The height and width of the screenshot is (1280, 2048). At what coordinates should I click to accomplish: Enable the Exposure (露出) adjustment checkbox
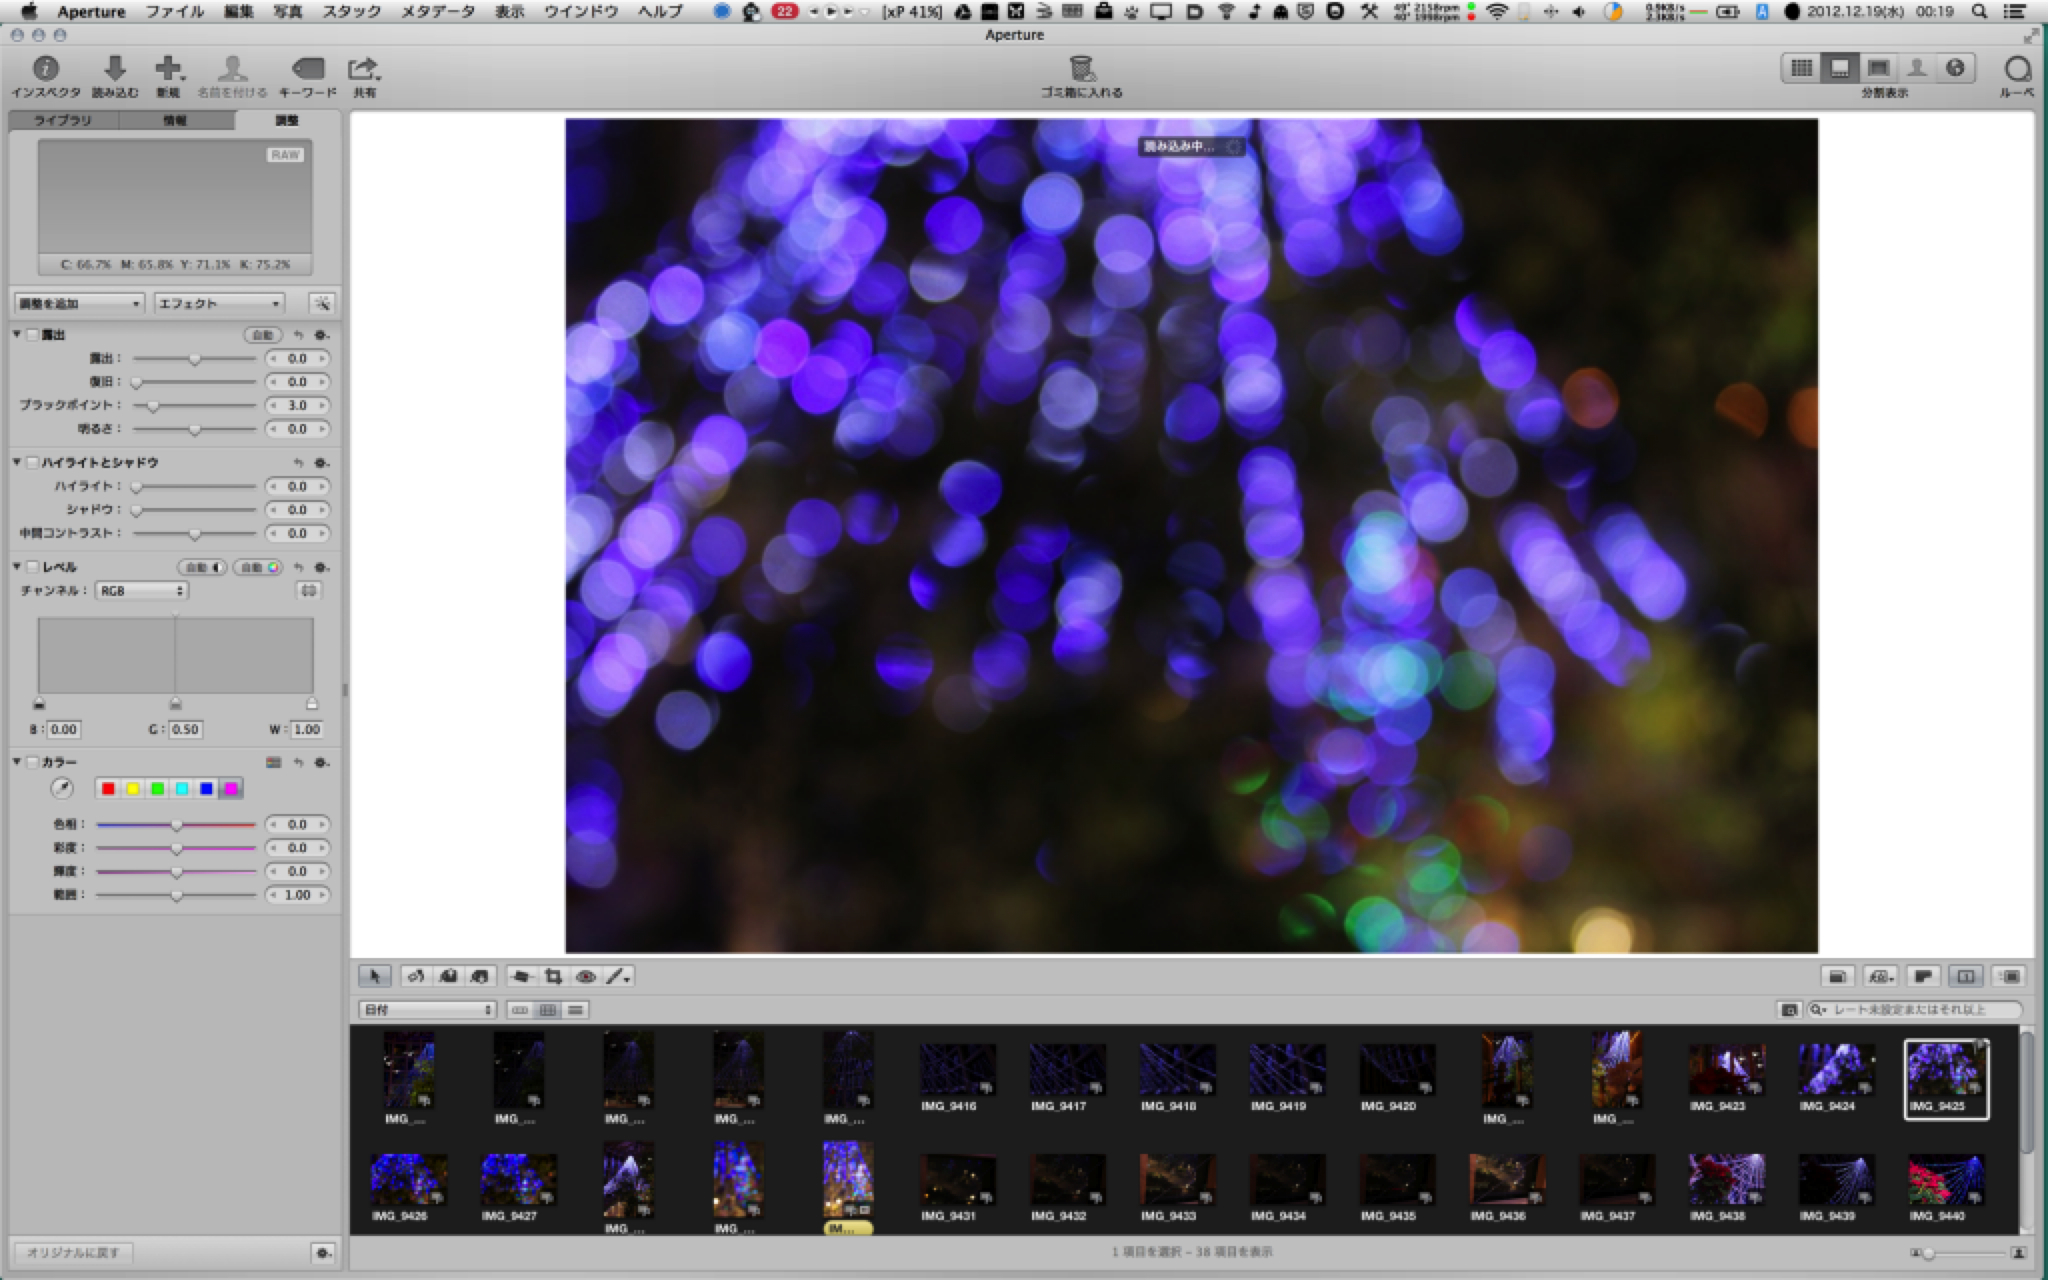(33, 335)
